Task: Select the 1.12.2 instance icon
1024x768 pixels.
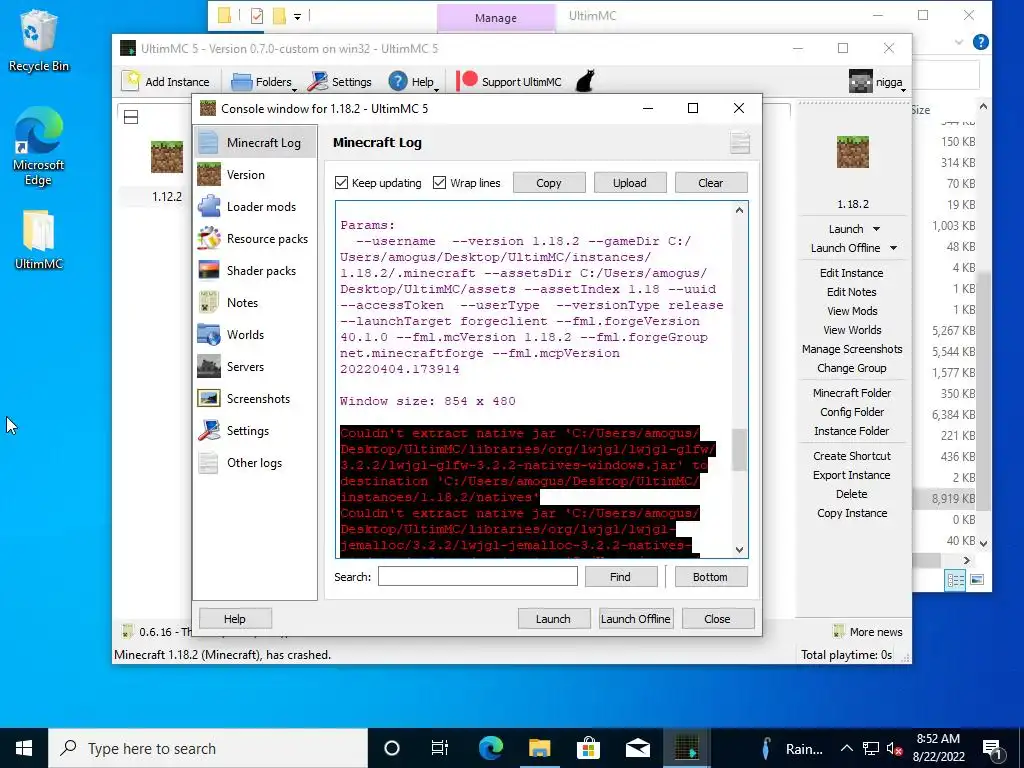Action: click(x=167, y=157)
